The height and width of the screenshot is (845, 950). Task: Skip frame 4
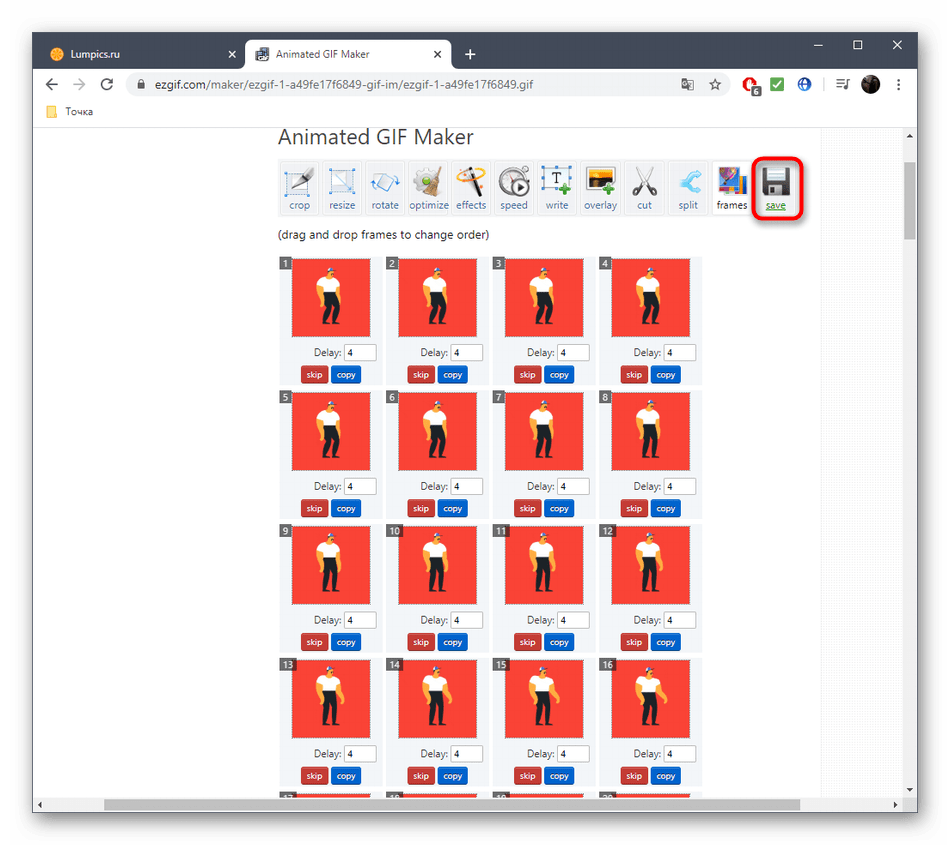634,375
